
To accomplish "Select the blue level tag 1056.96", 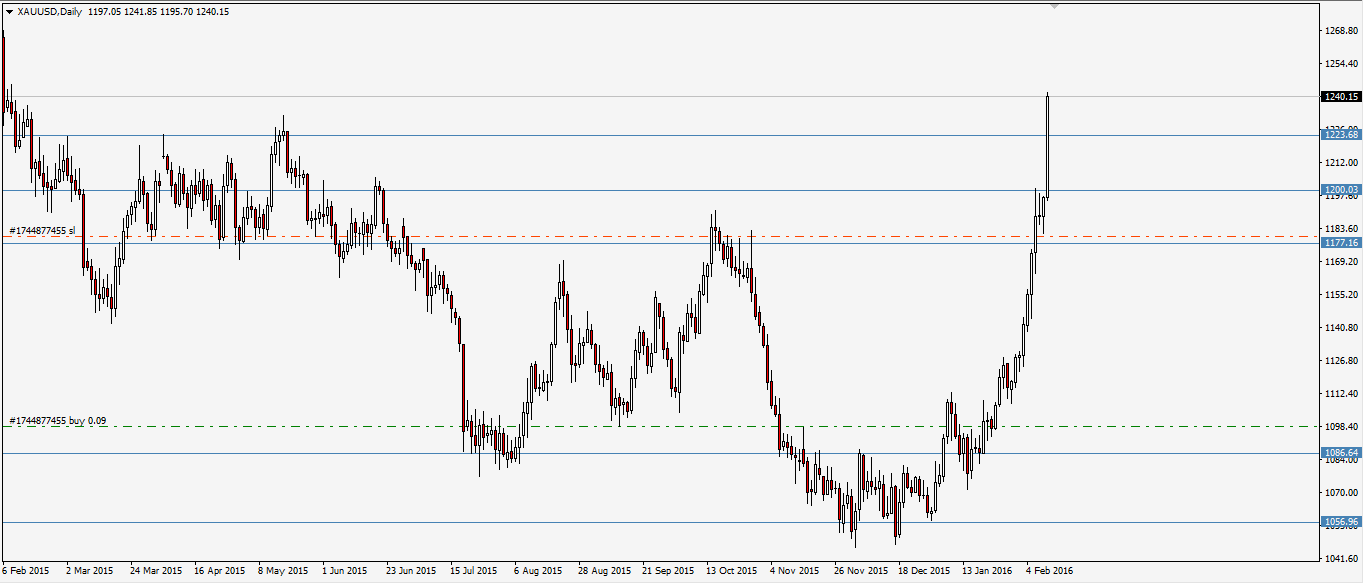I will (x=1341, y=522).
